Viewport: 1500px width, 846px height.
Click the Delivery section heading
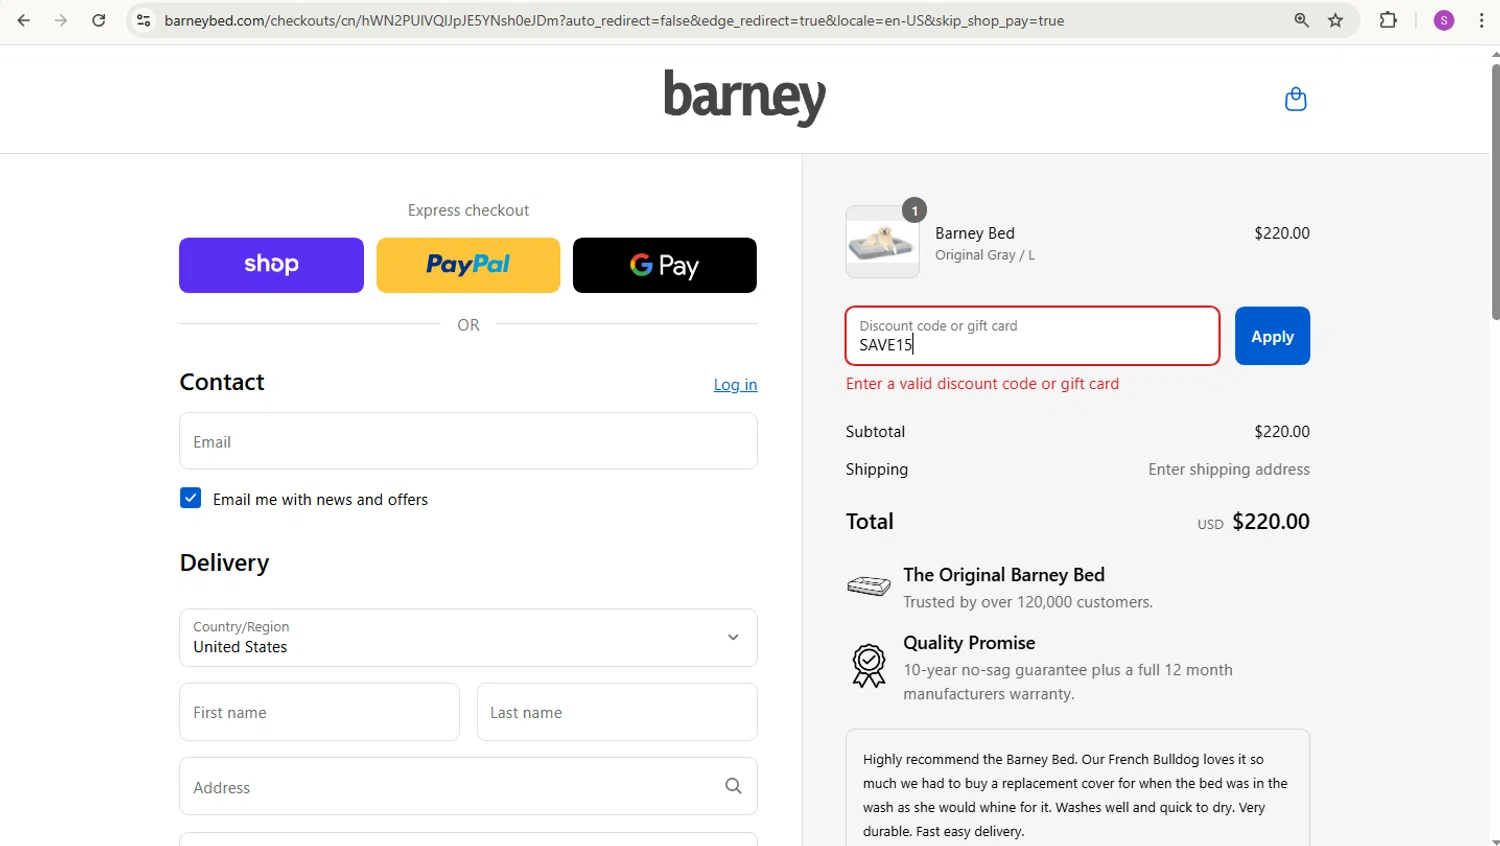(x=224, y=563)
